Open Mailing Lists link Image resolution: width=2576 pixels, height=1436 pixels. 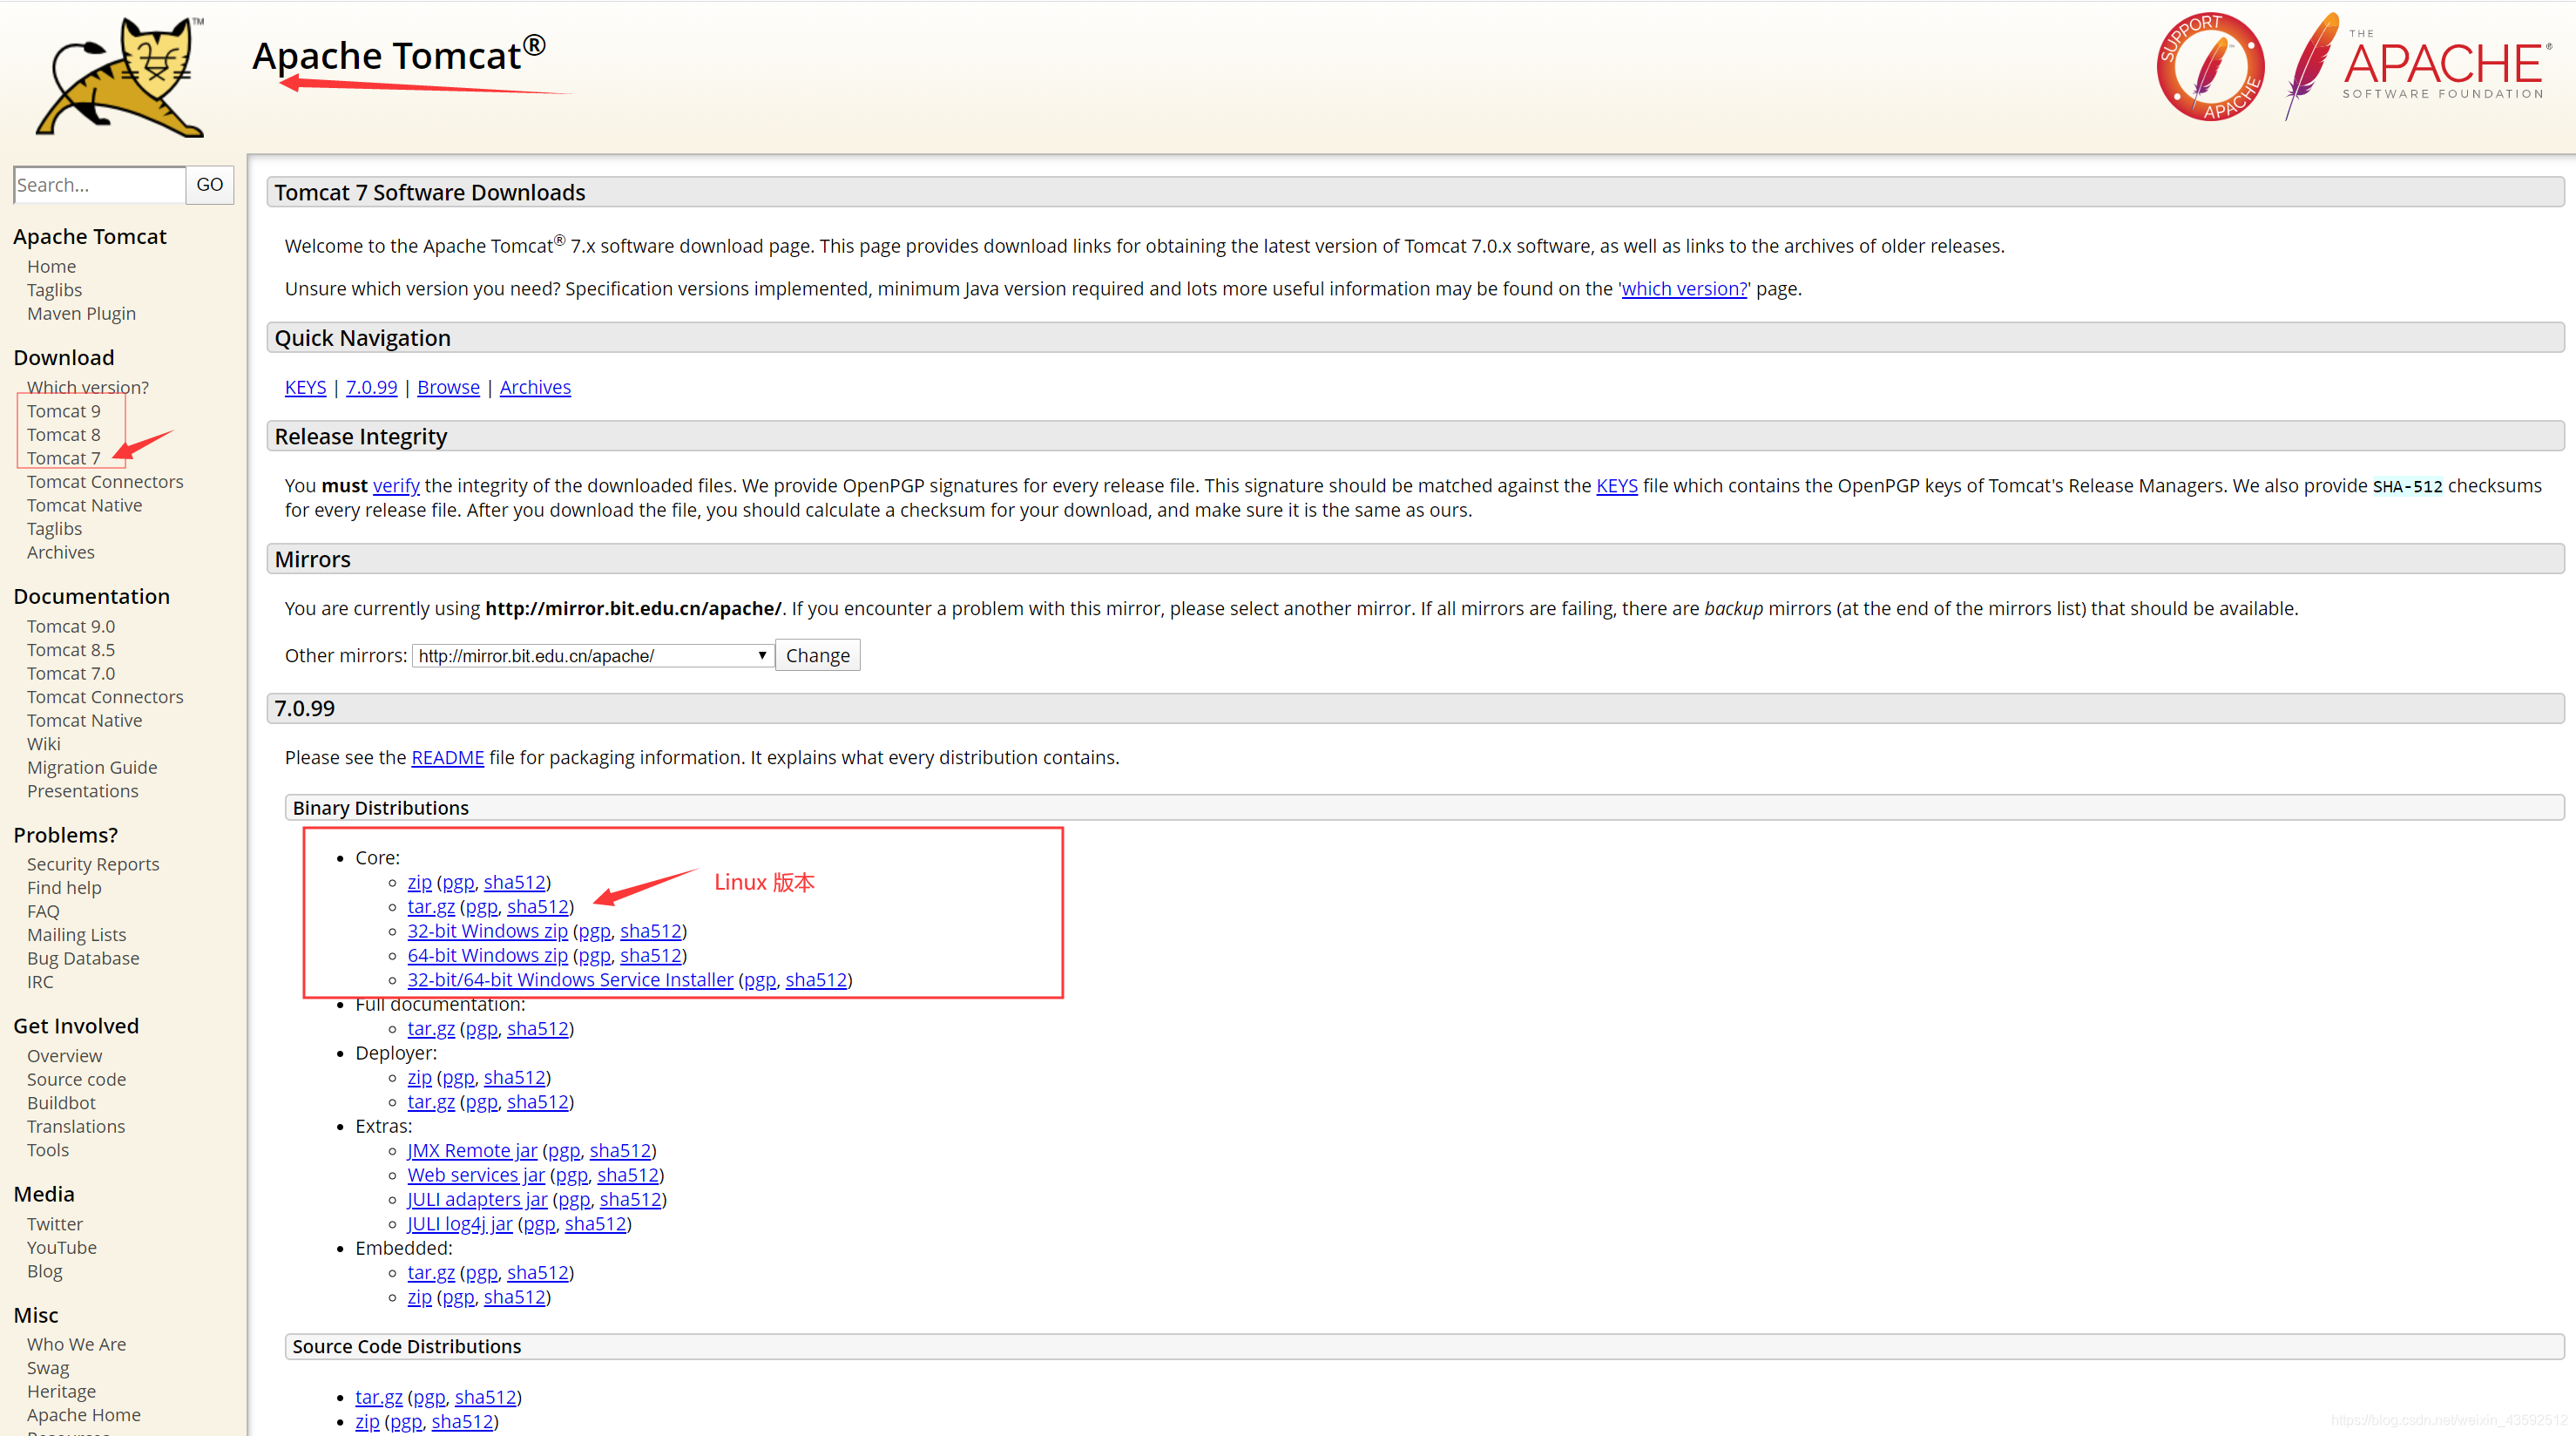[76, 935]
